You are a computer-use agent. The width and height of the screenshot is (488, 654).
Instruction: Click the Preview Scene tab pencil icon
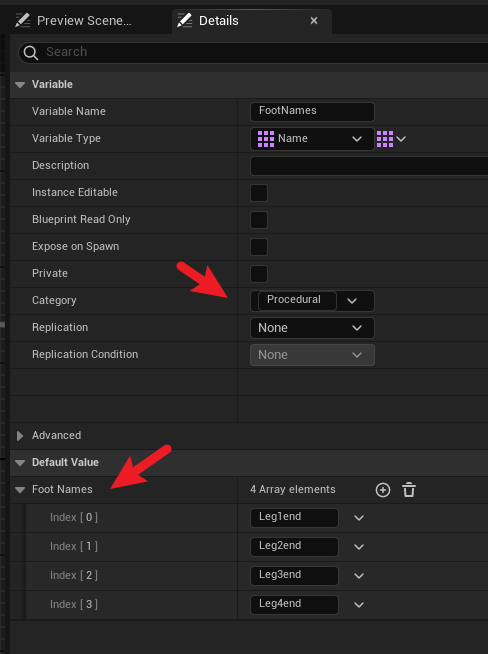pyautogui.click(x=23, y=20)
